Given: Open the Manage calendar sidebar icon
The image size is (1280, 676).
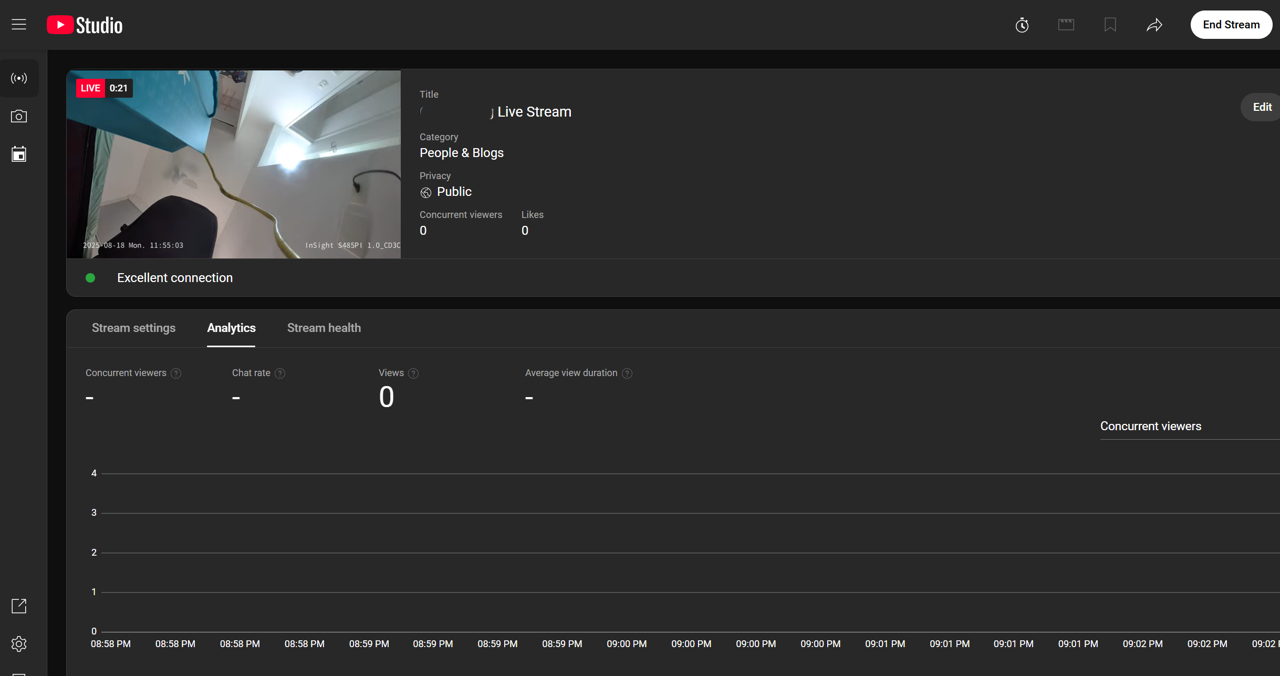Looking at the screenshot, I should [19, 154].
